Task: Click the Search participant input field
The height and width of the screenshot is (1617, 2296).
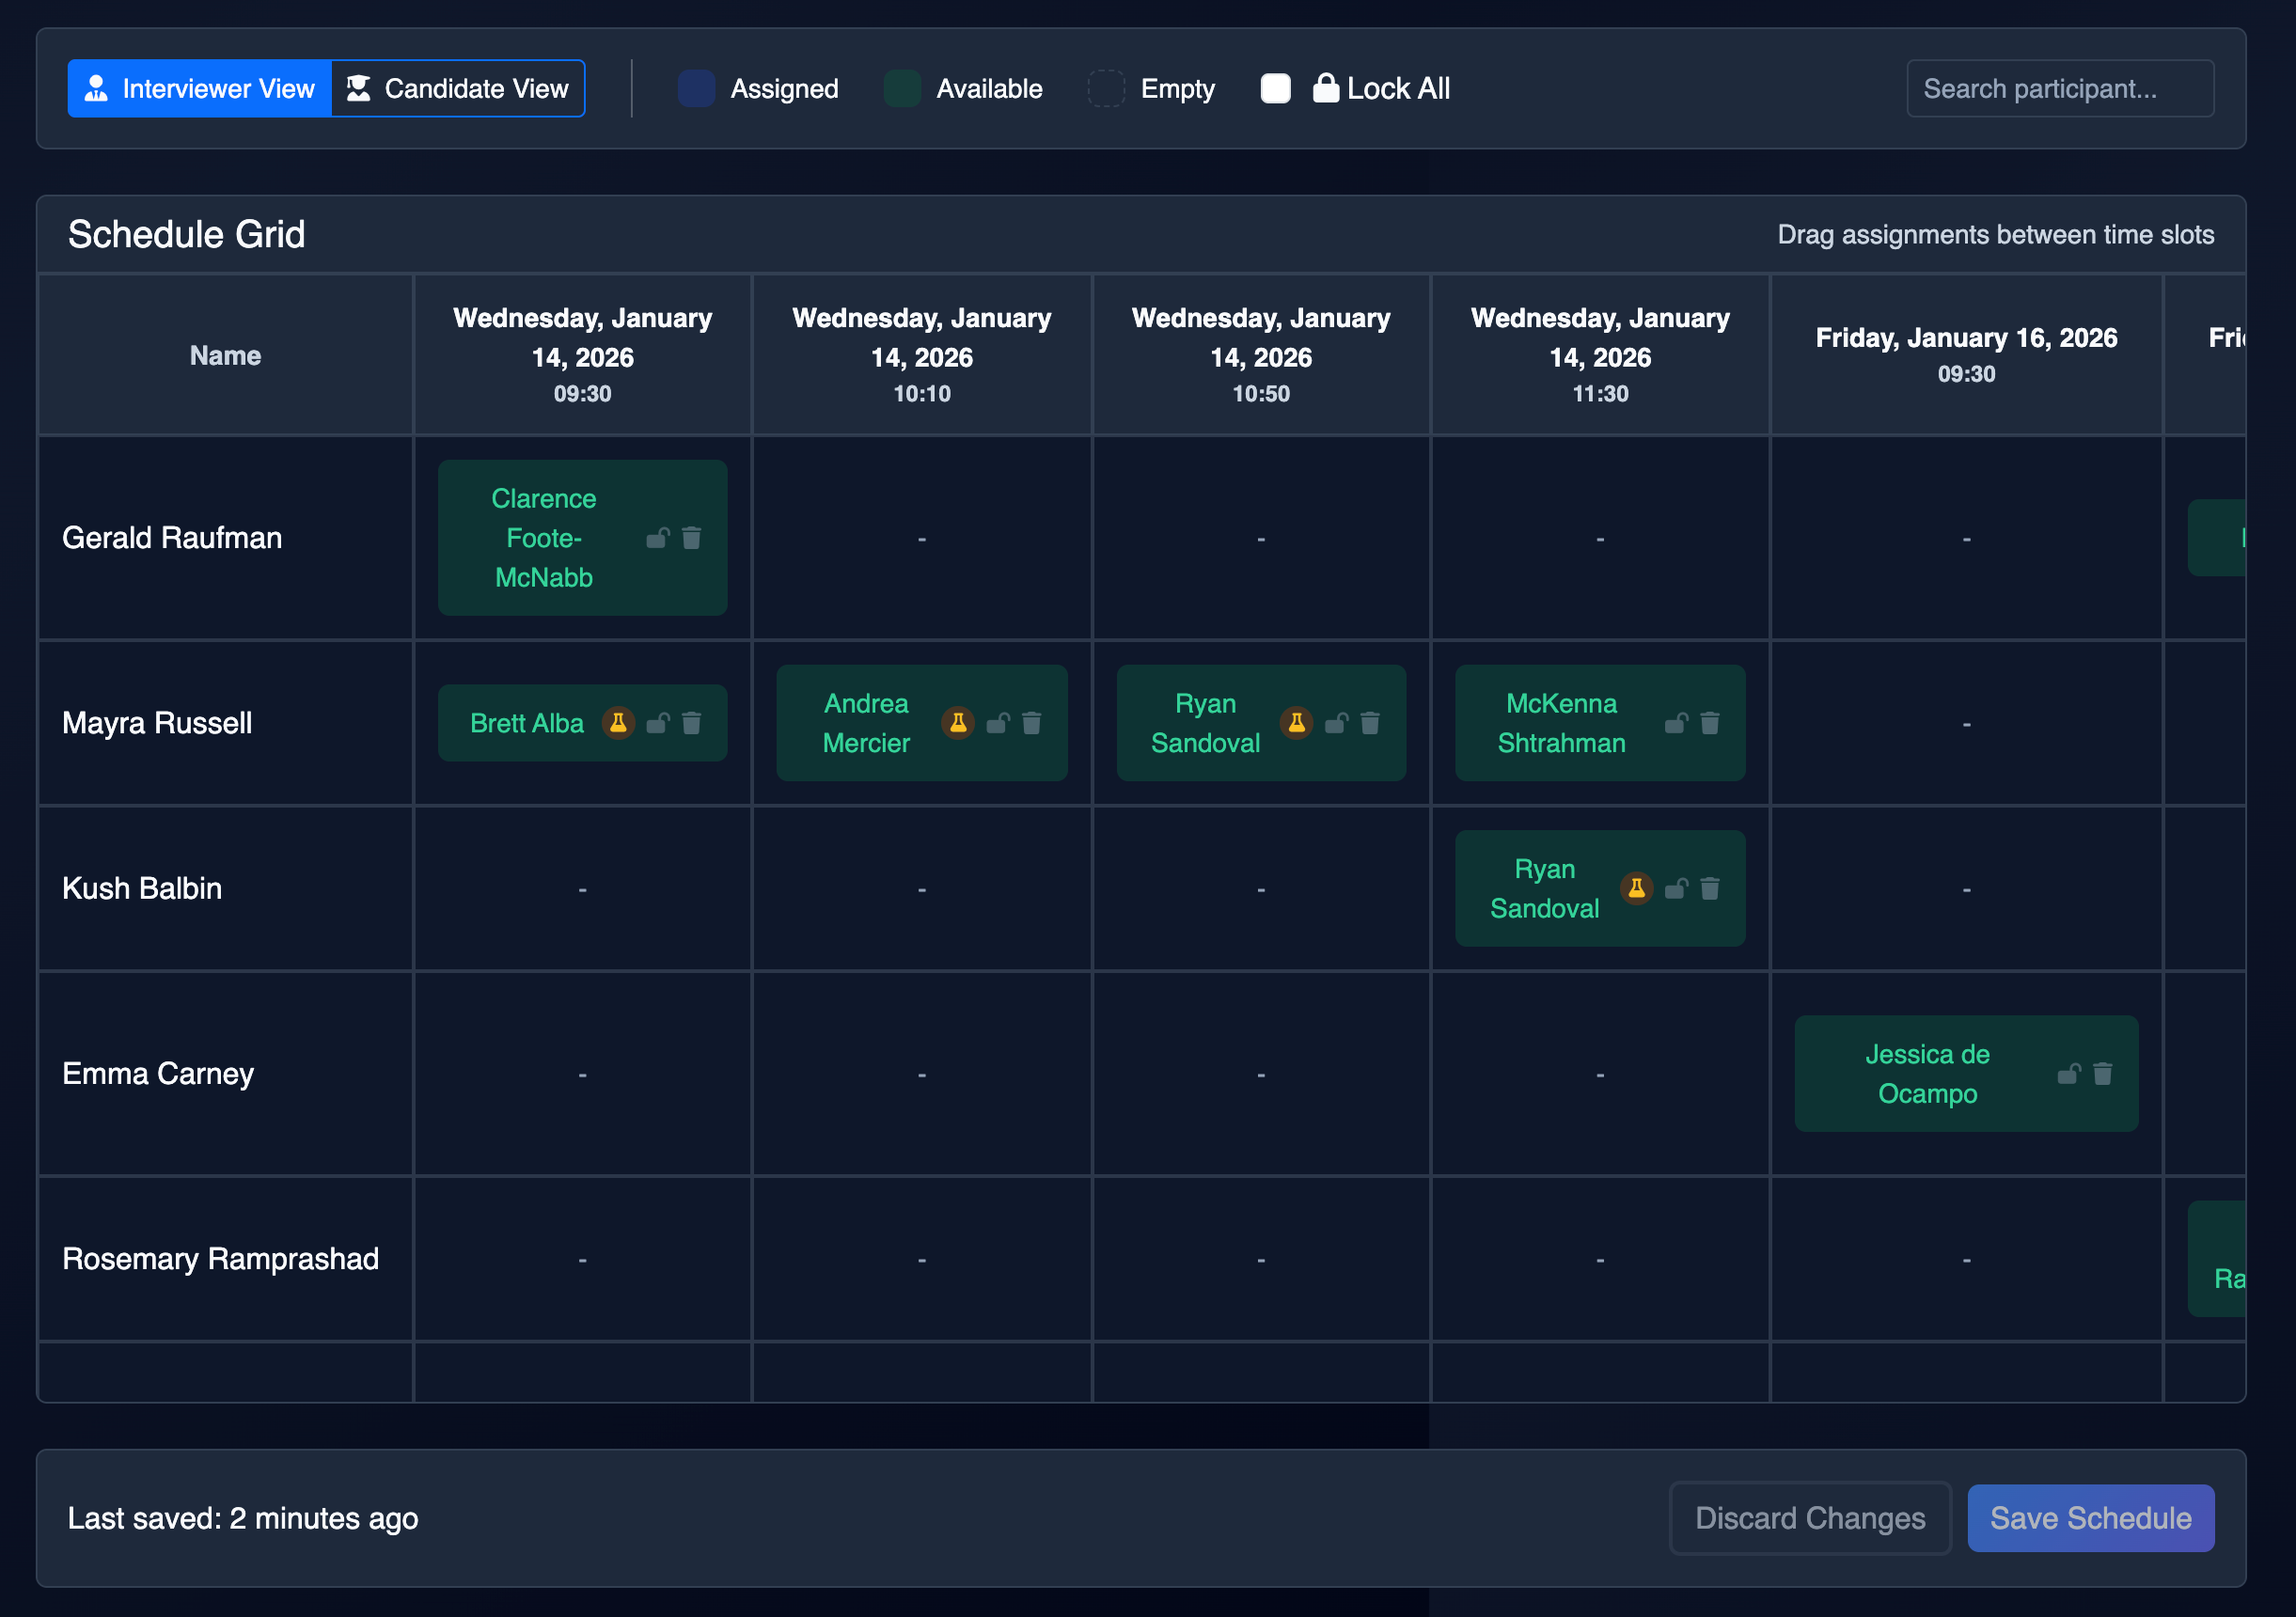Action: pyautogui.click(x=2059, y=88)
